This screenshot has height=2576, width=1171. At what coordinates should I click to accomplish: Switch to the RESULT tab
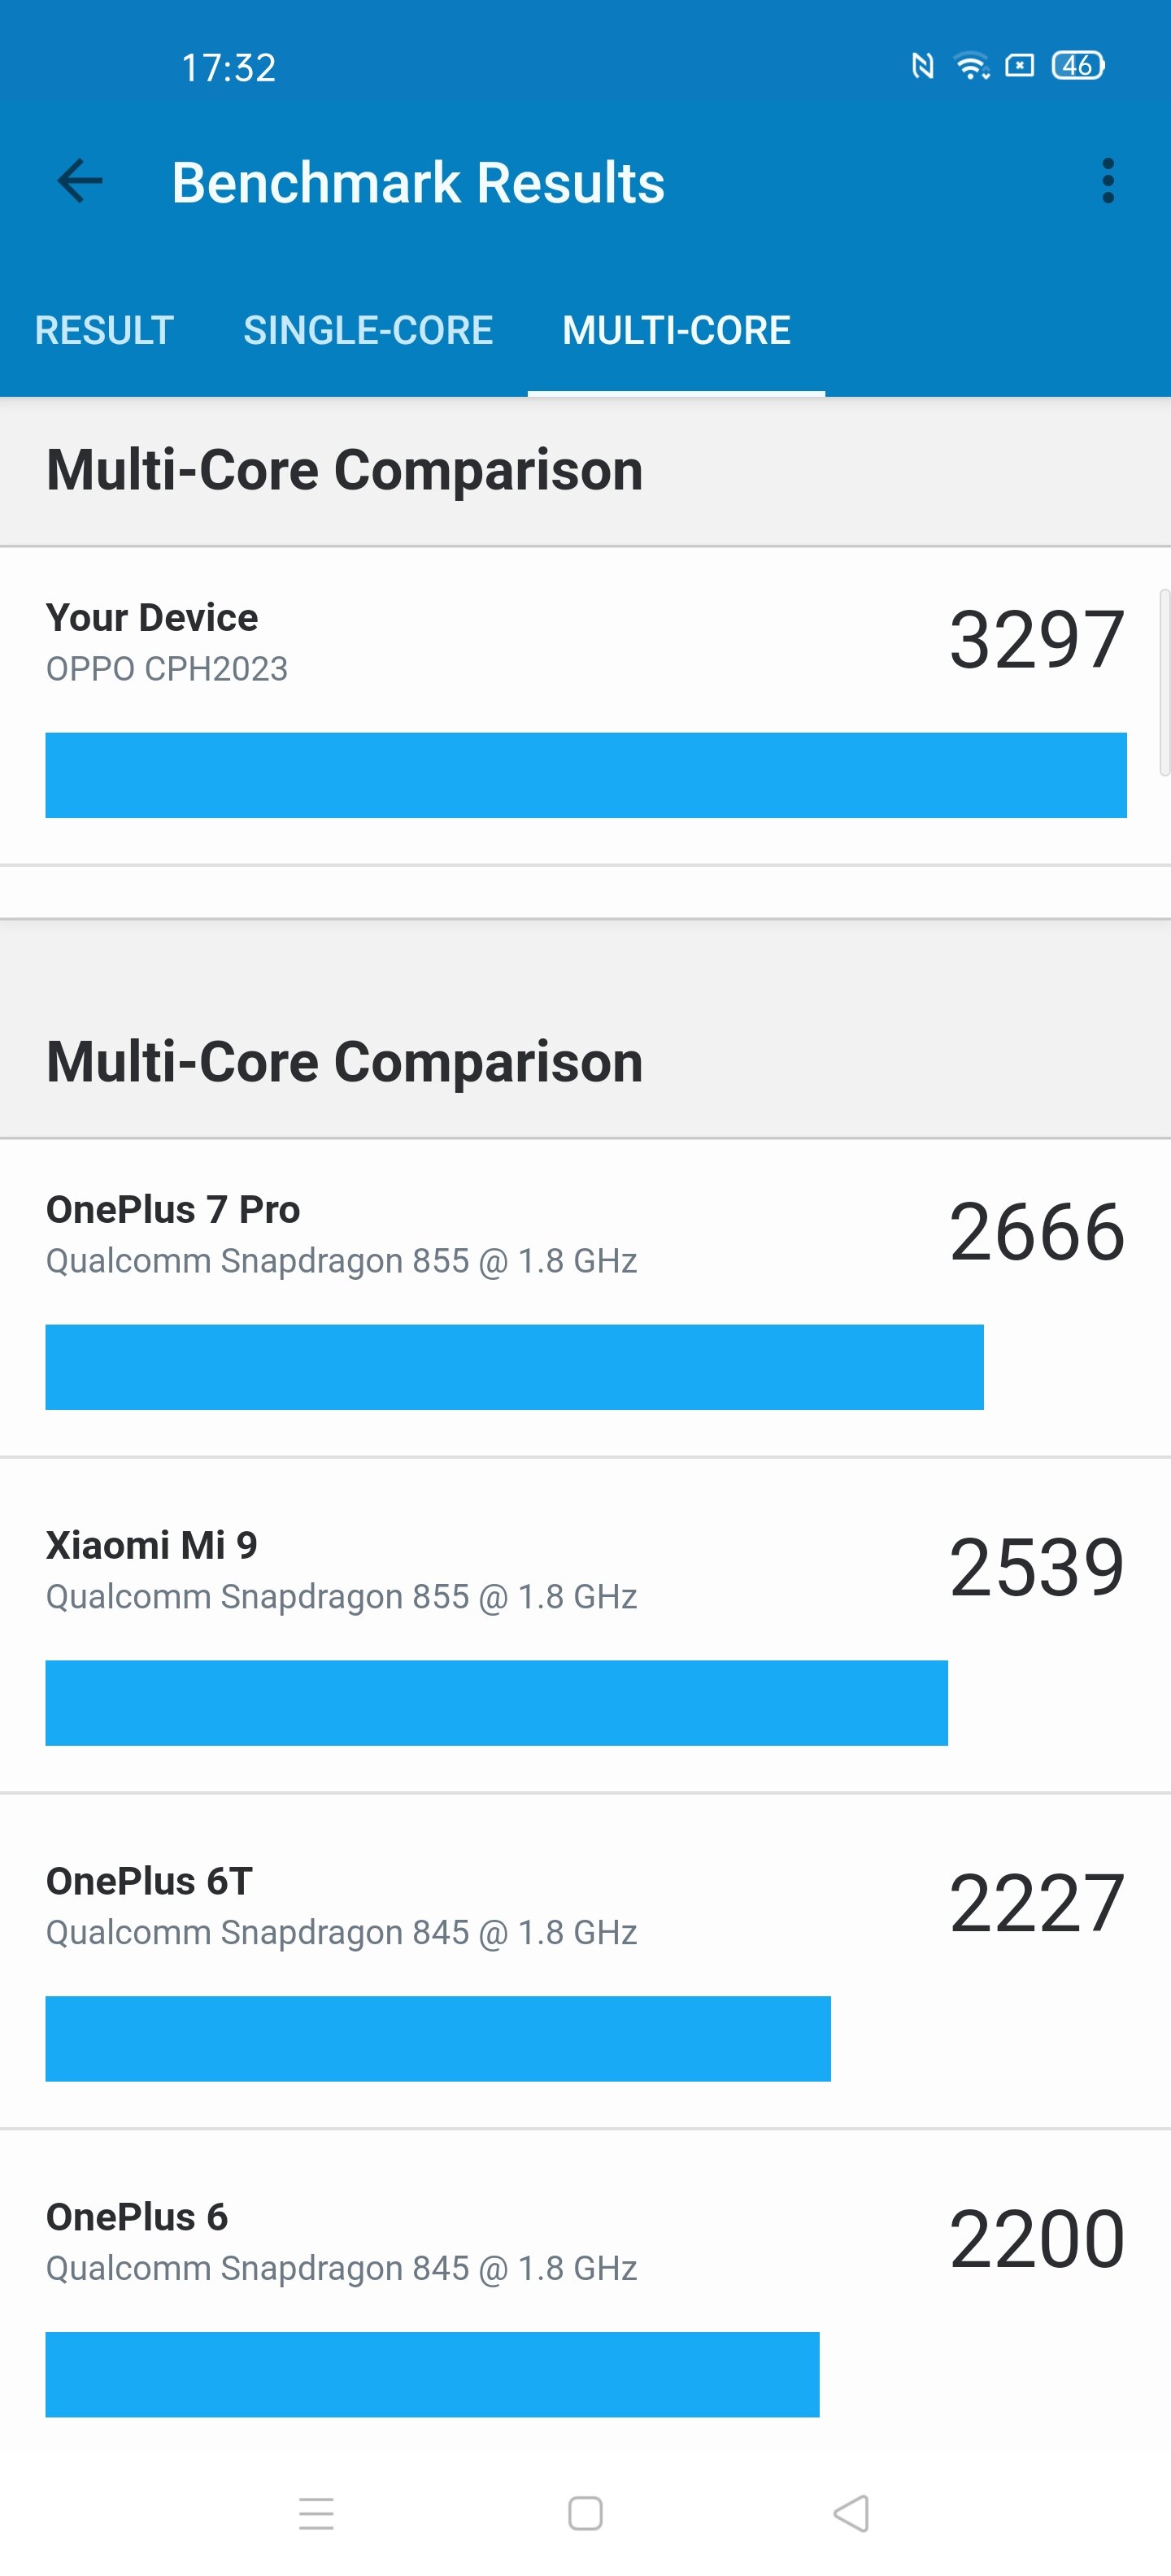click(104, 330)
